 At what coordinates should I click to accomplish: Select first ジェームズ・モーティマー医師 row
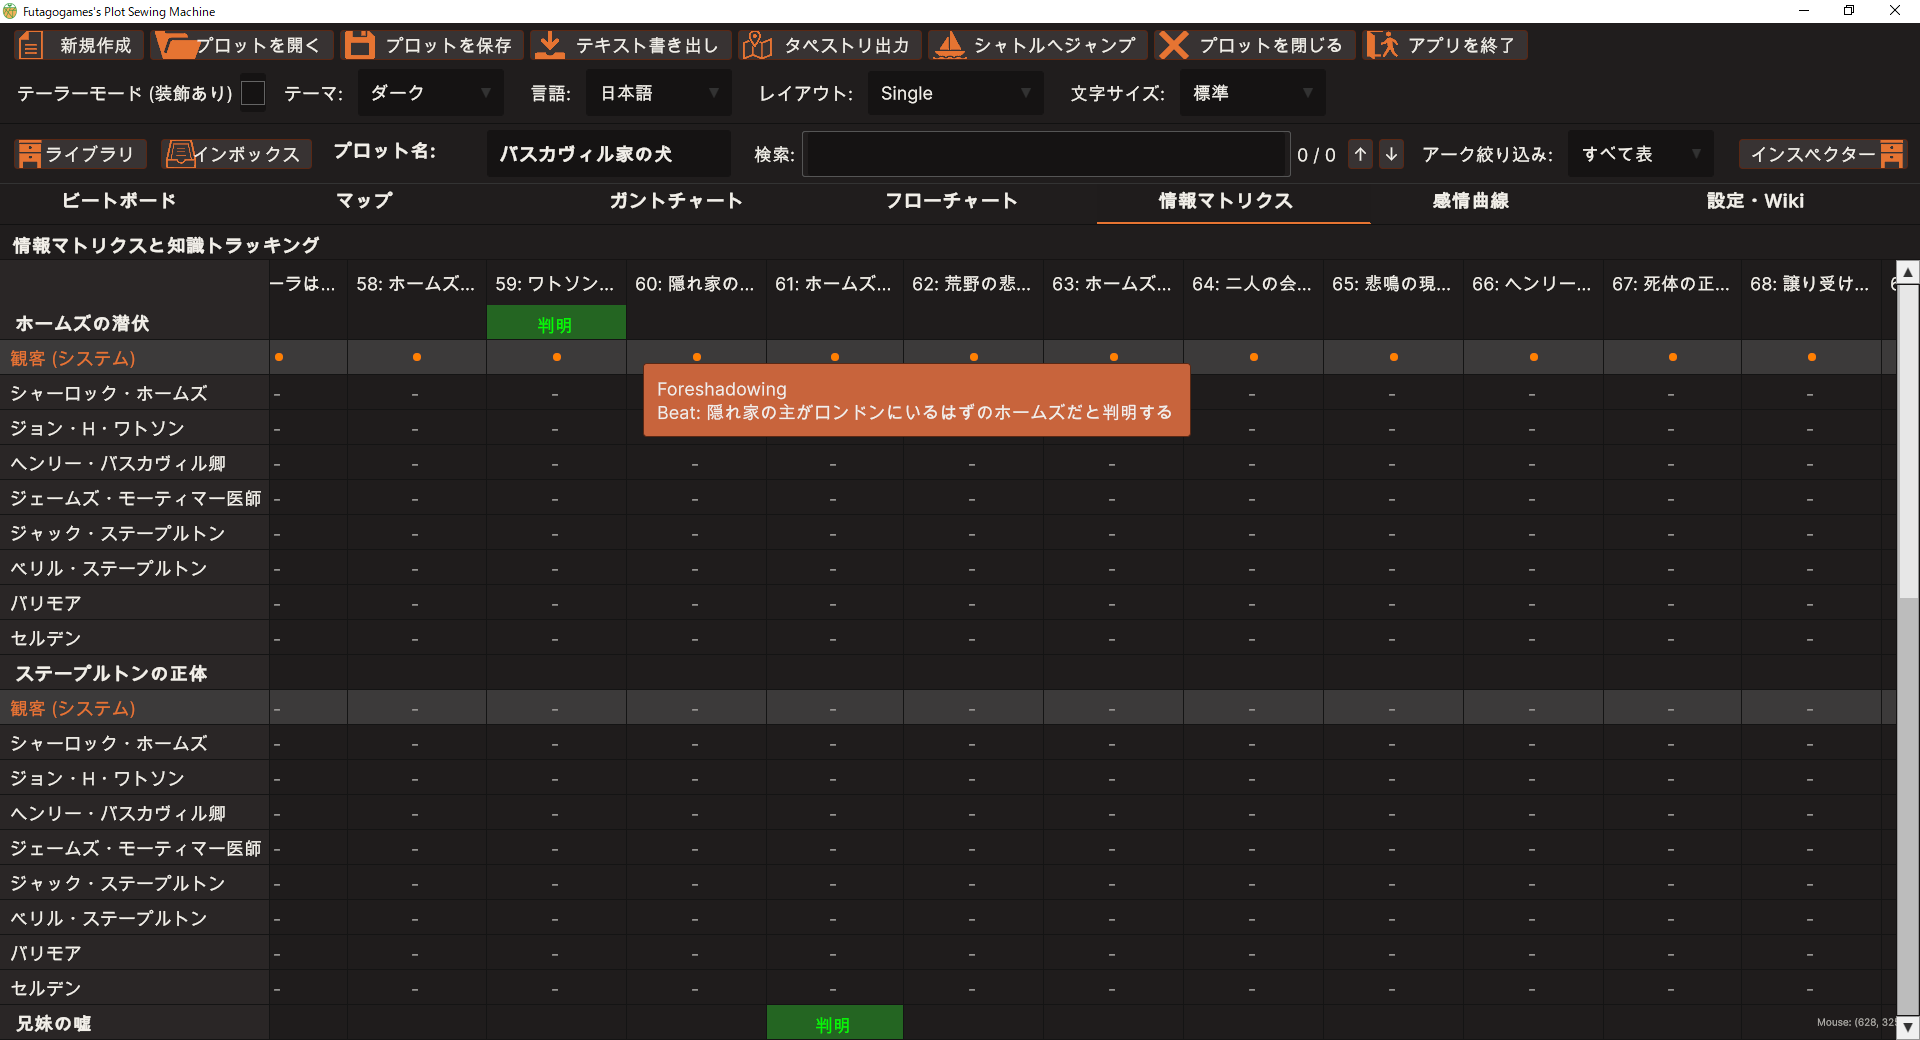[135, 498]
